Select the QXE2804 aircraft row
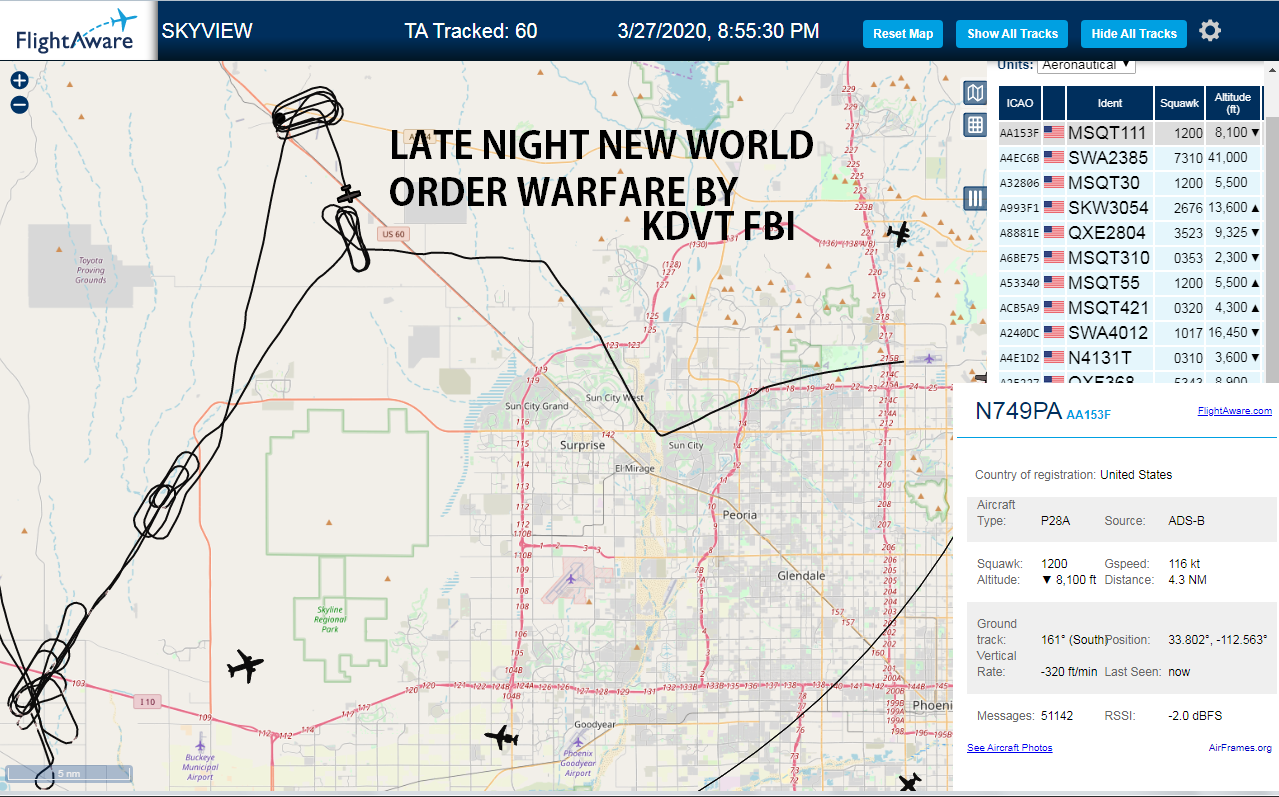This screenshot has width=1279, height=797. pos(1129,233)
